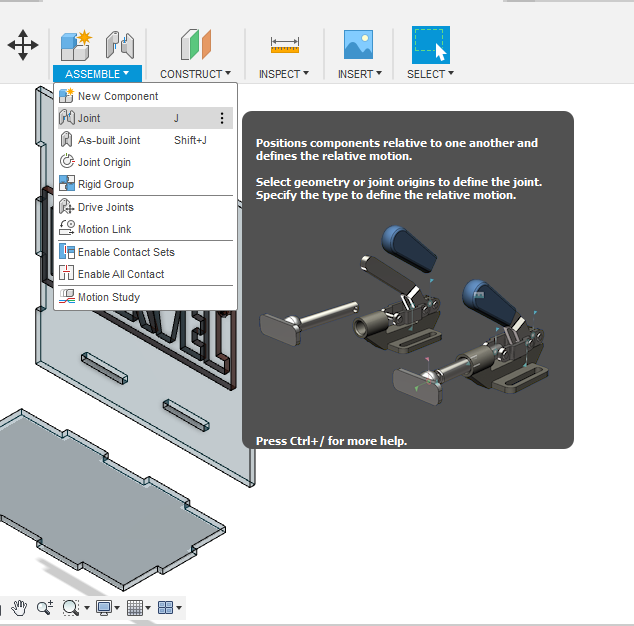Choose Rigid Group menu entry
Screen dimensions: 634x626
tap(145, 184)
